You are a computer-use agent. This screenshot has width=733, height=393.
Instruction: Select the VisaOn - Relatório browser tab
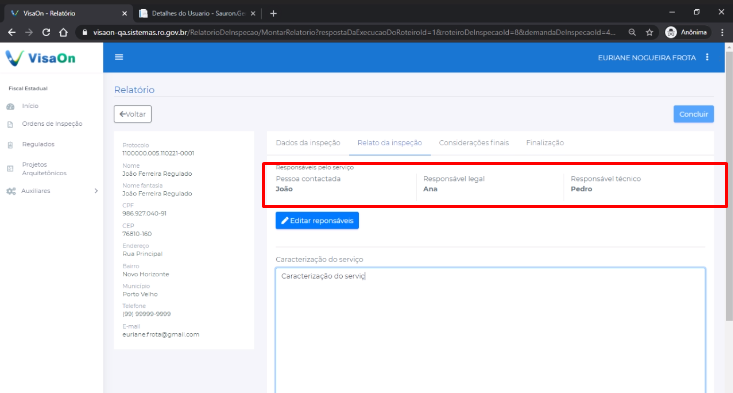(x=68, y=14)
